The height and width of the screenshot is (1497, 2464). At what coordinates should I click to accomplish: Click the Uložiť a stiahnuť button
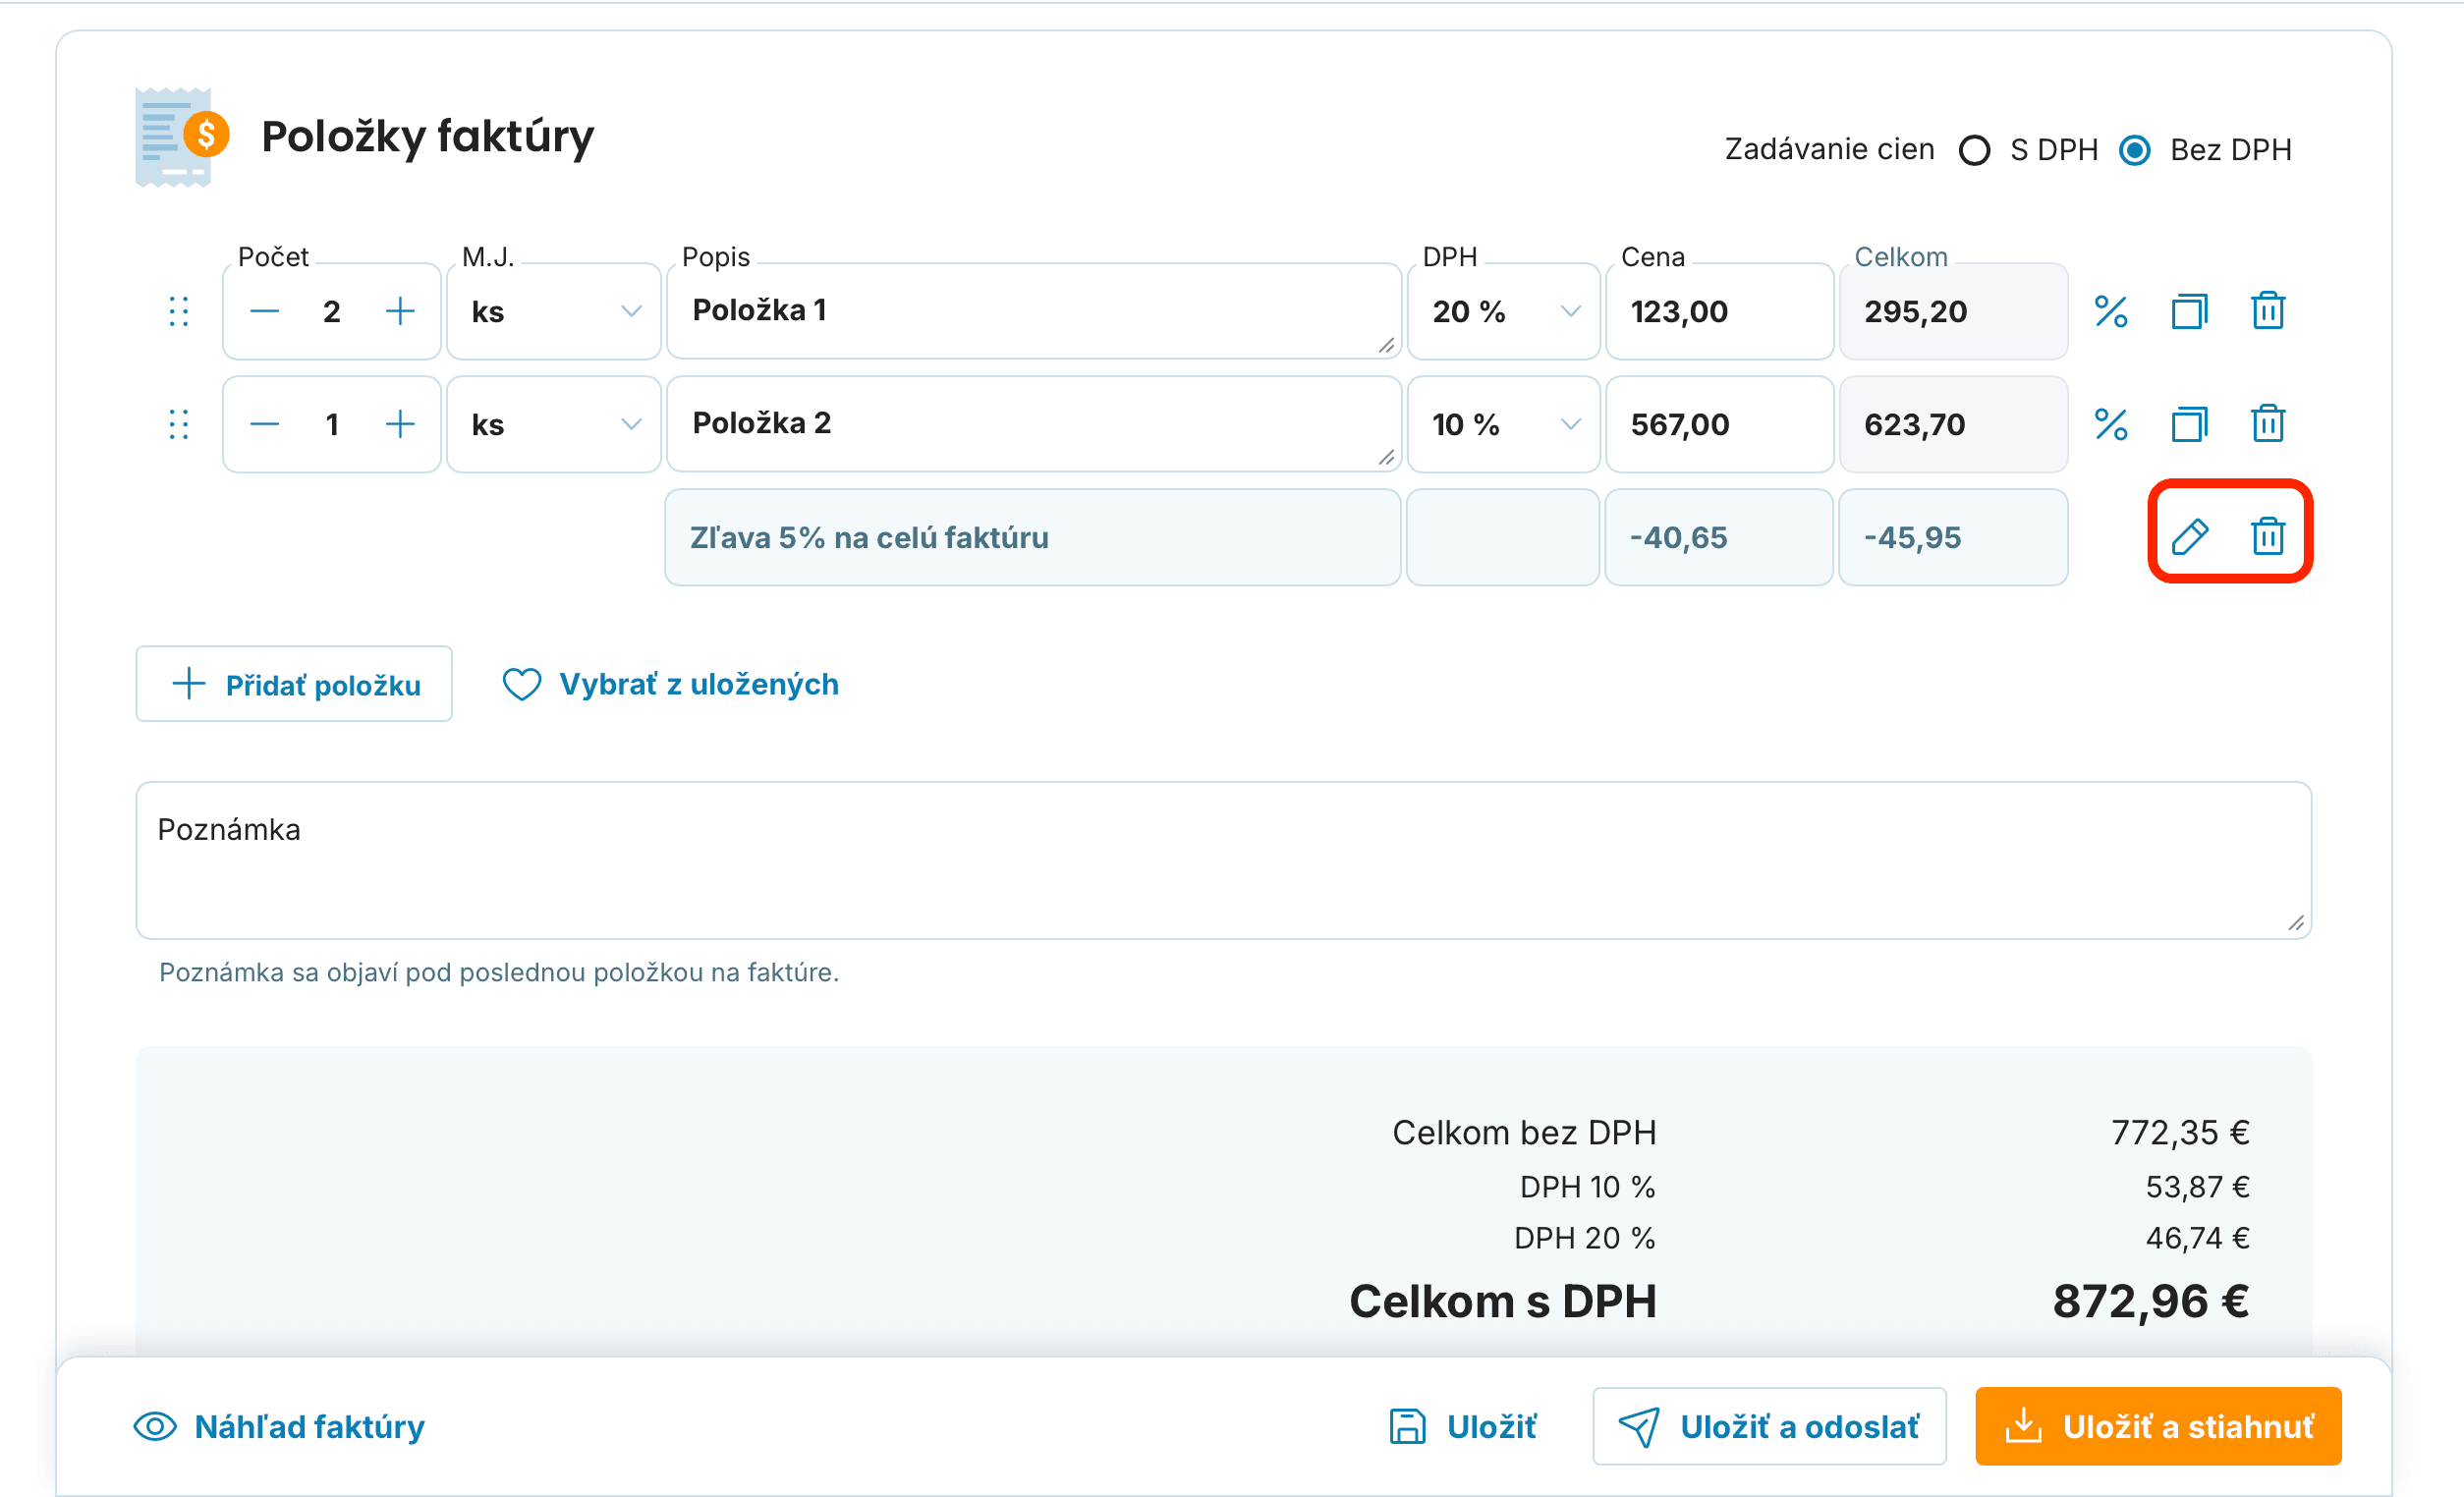pos(2158,1426)
